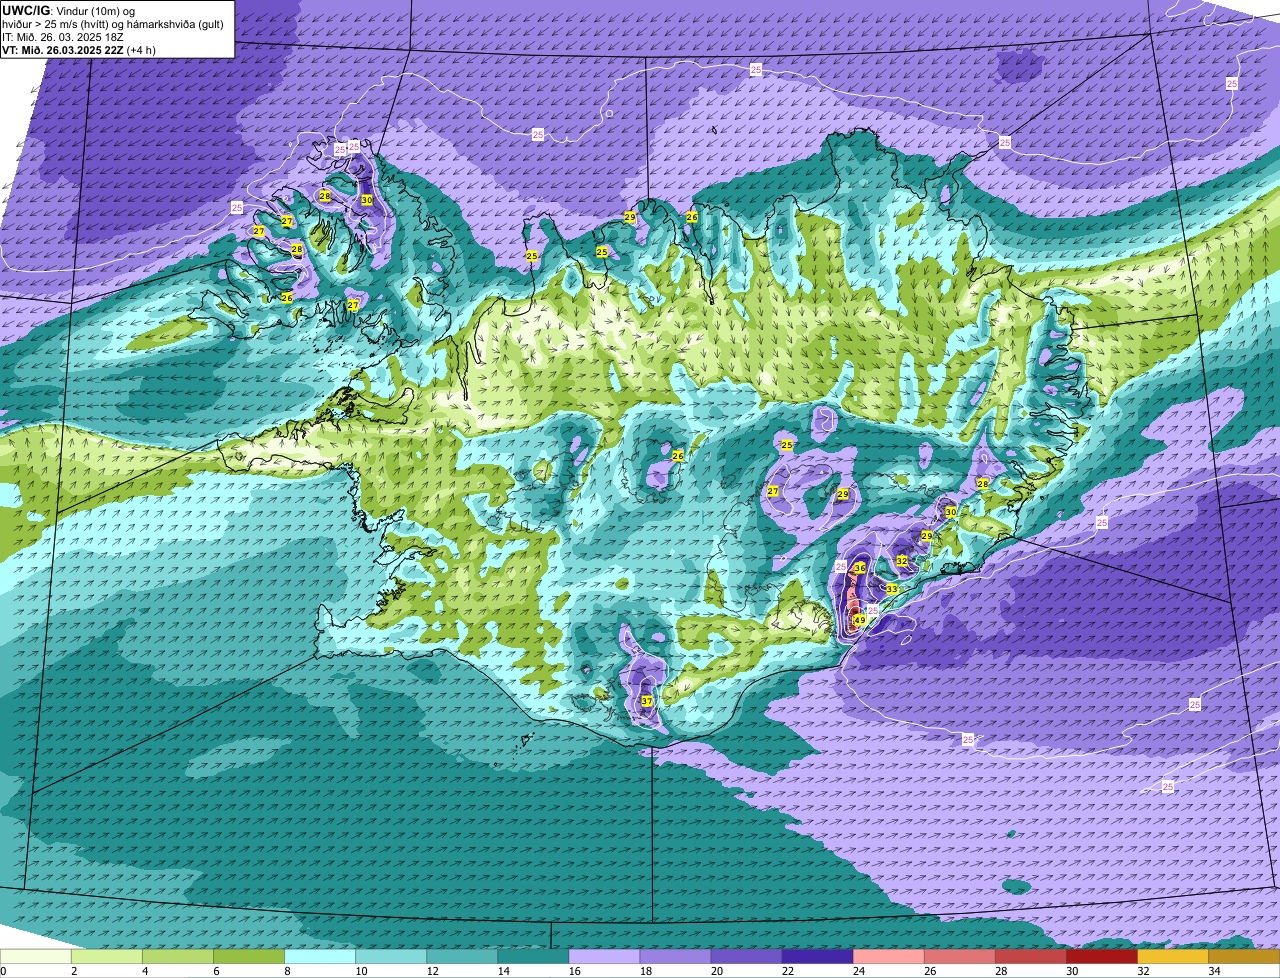Click the '8' tick label on color scale
The width and height of the screenshot is (1280, 978).
[287, 971]
